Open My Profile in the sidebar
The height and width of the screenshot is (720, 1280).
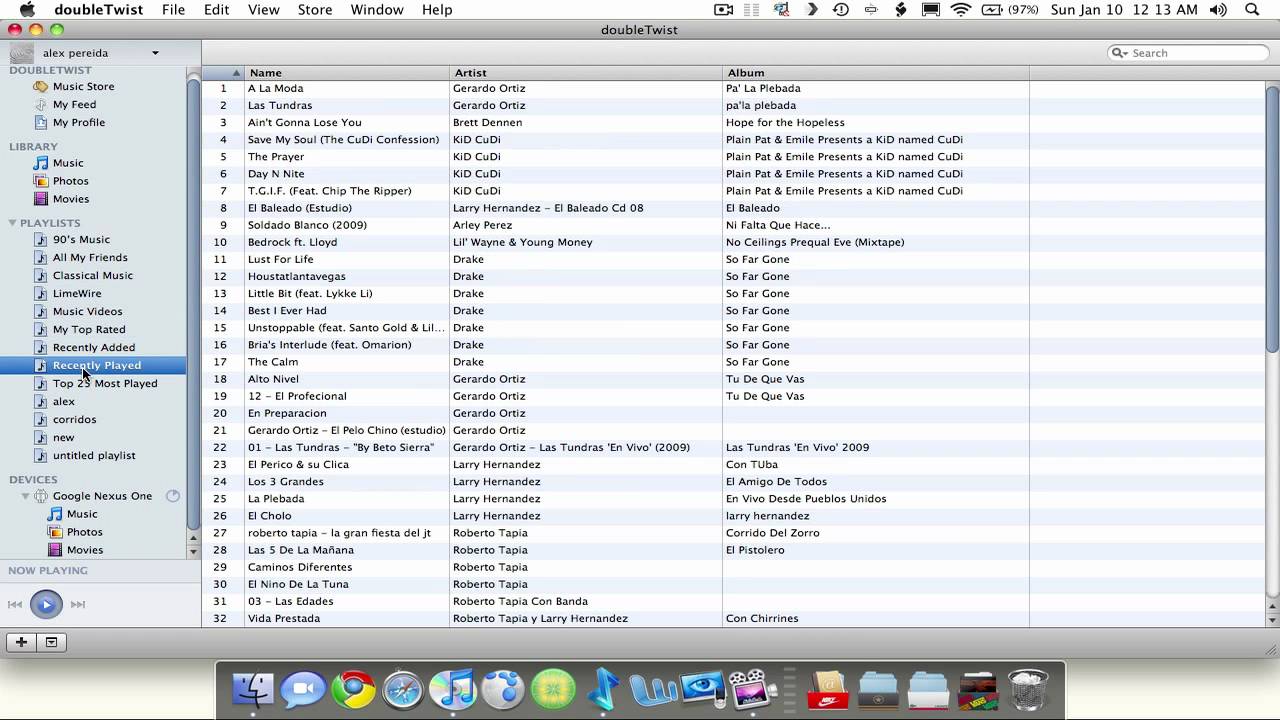point(78,123)
